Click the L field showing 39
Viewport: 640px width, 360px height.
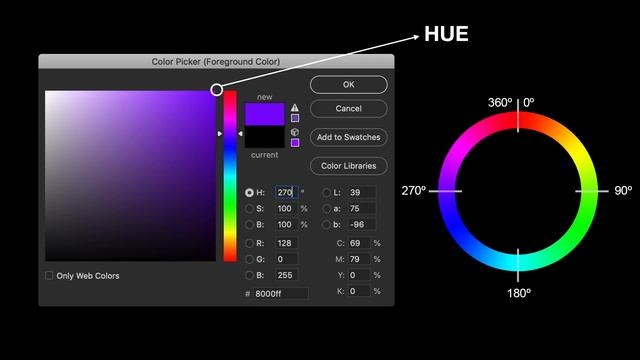click(362, 192)
